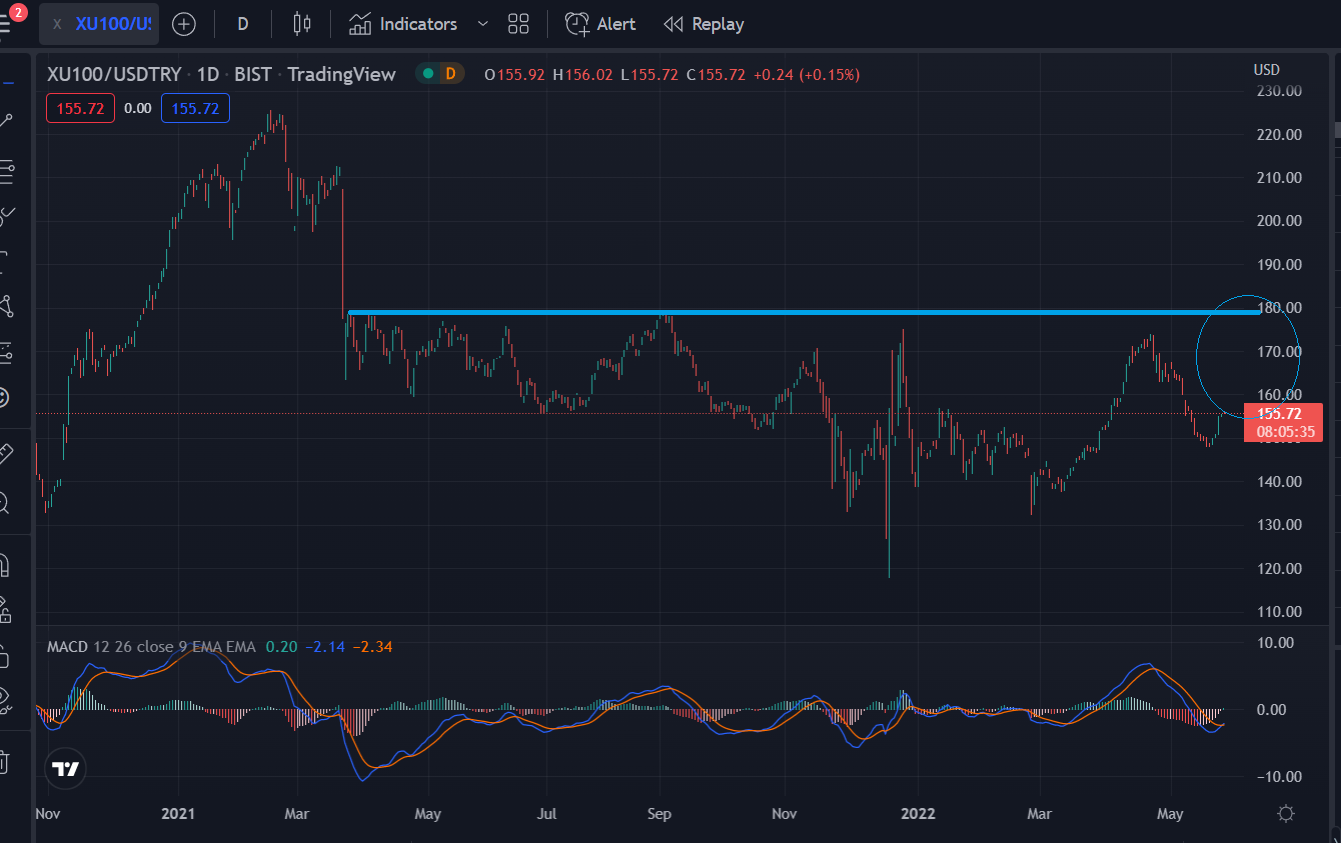The height and width of the screenshot is (843, 1341).
Task: Click the high value H156.02
Action: click(x=582, y=74)
